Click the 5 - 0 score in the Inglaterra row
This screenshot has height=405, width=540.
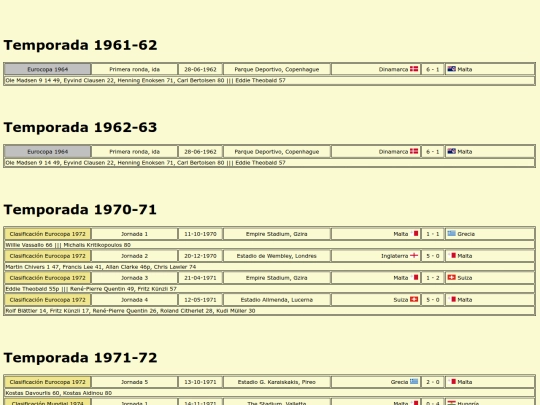coord(433,256)
